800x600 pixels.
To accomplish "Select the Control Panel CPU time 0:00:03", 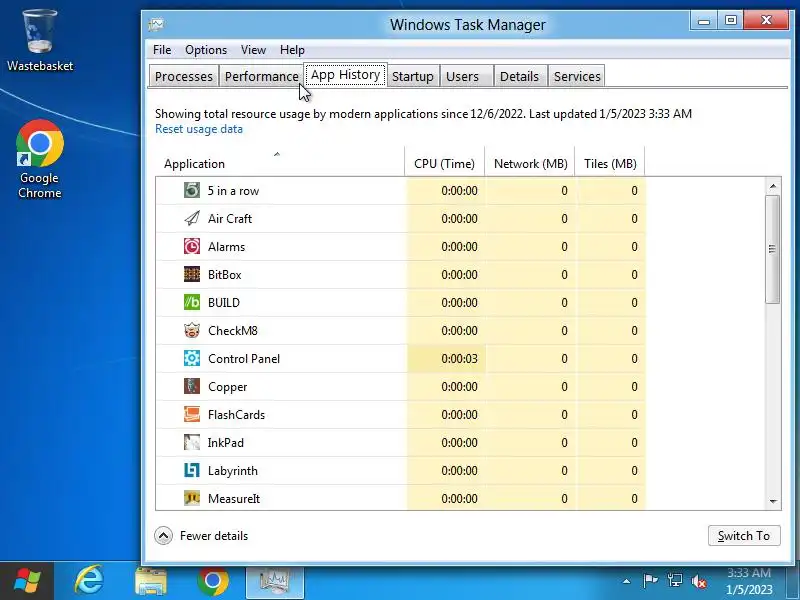I will point(459,359).
